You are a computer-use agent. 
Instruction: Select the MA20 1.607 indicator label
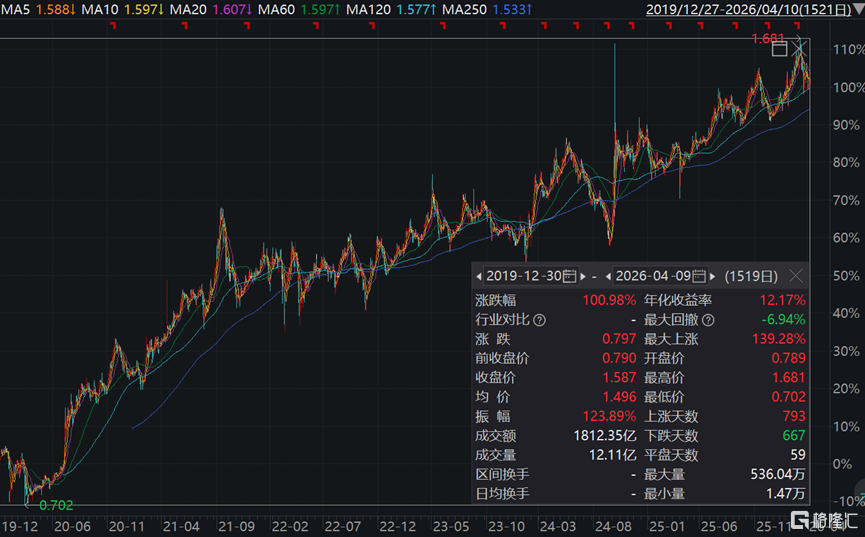pos(211,9)
